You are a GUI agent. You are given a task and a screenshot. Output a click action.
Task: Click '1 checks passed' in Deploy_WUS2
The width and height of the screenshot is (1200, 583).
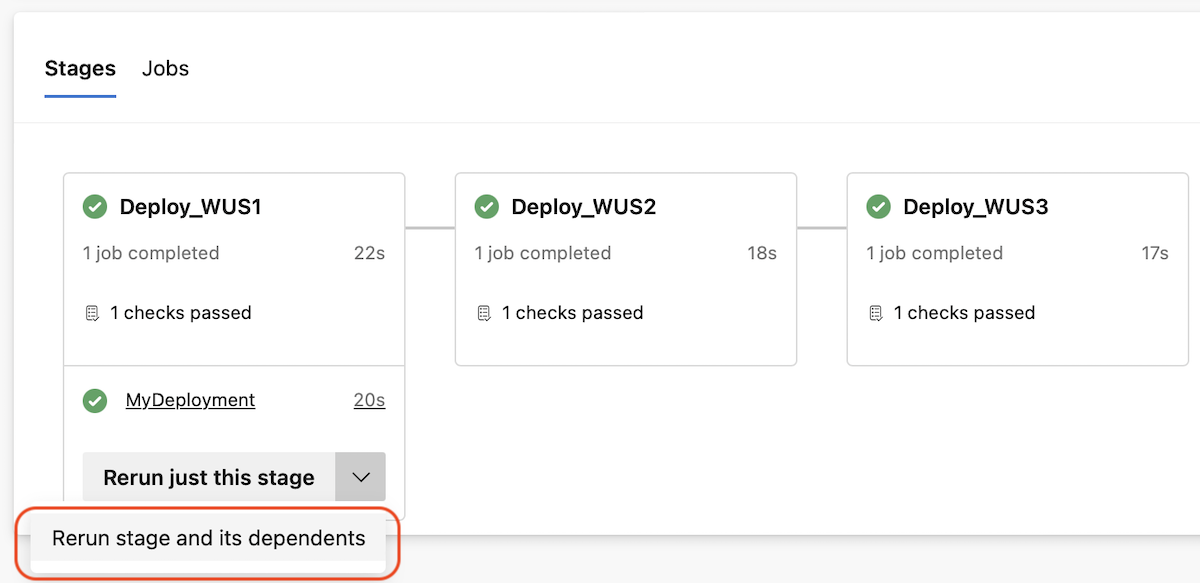(572, 313)
